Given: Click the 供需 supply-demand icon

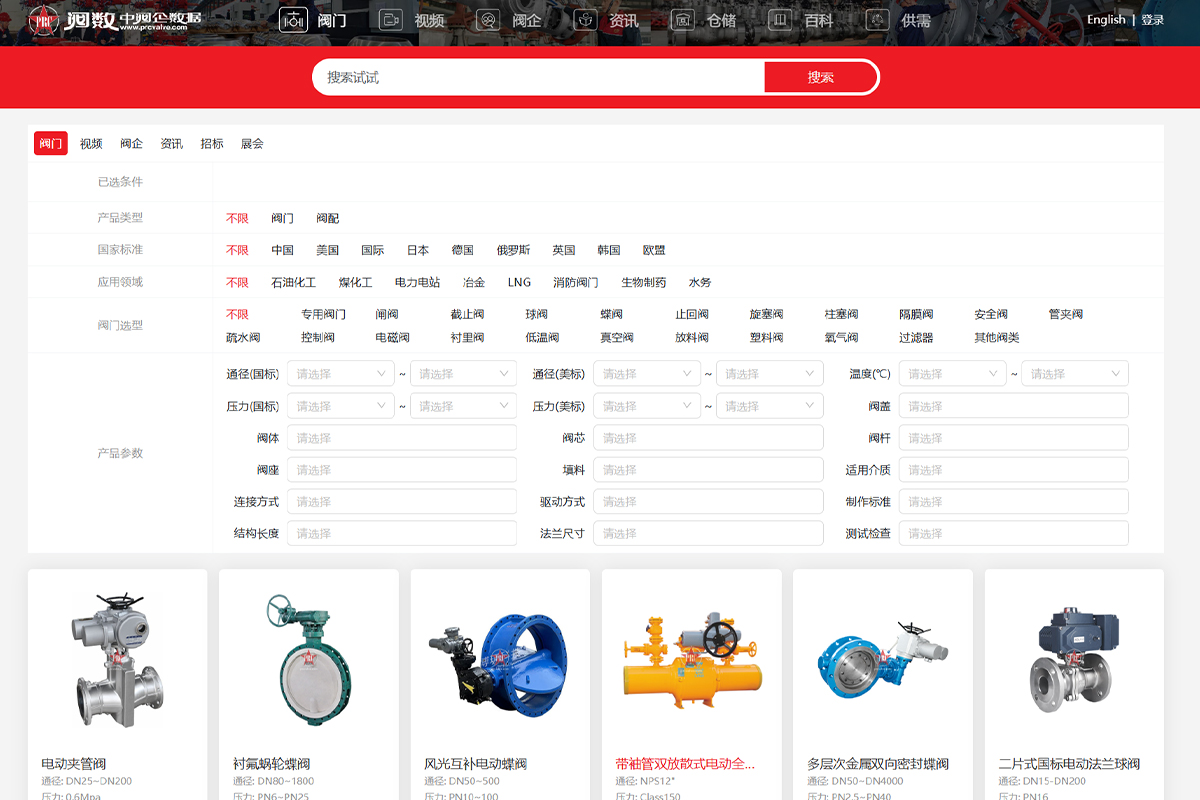Looking at the screenshot, I should pyautogui.click(x=877, y=20).
